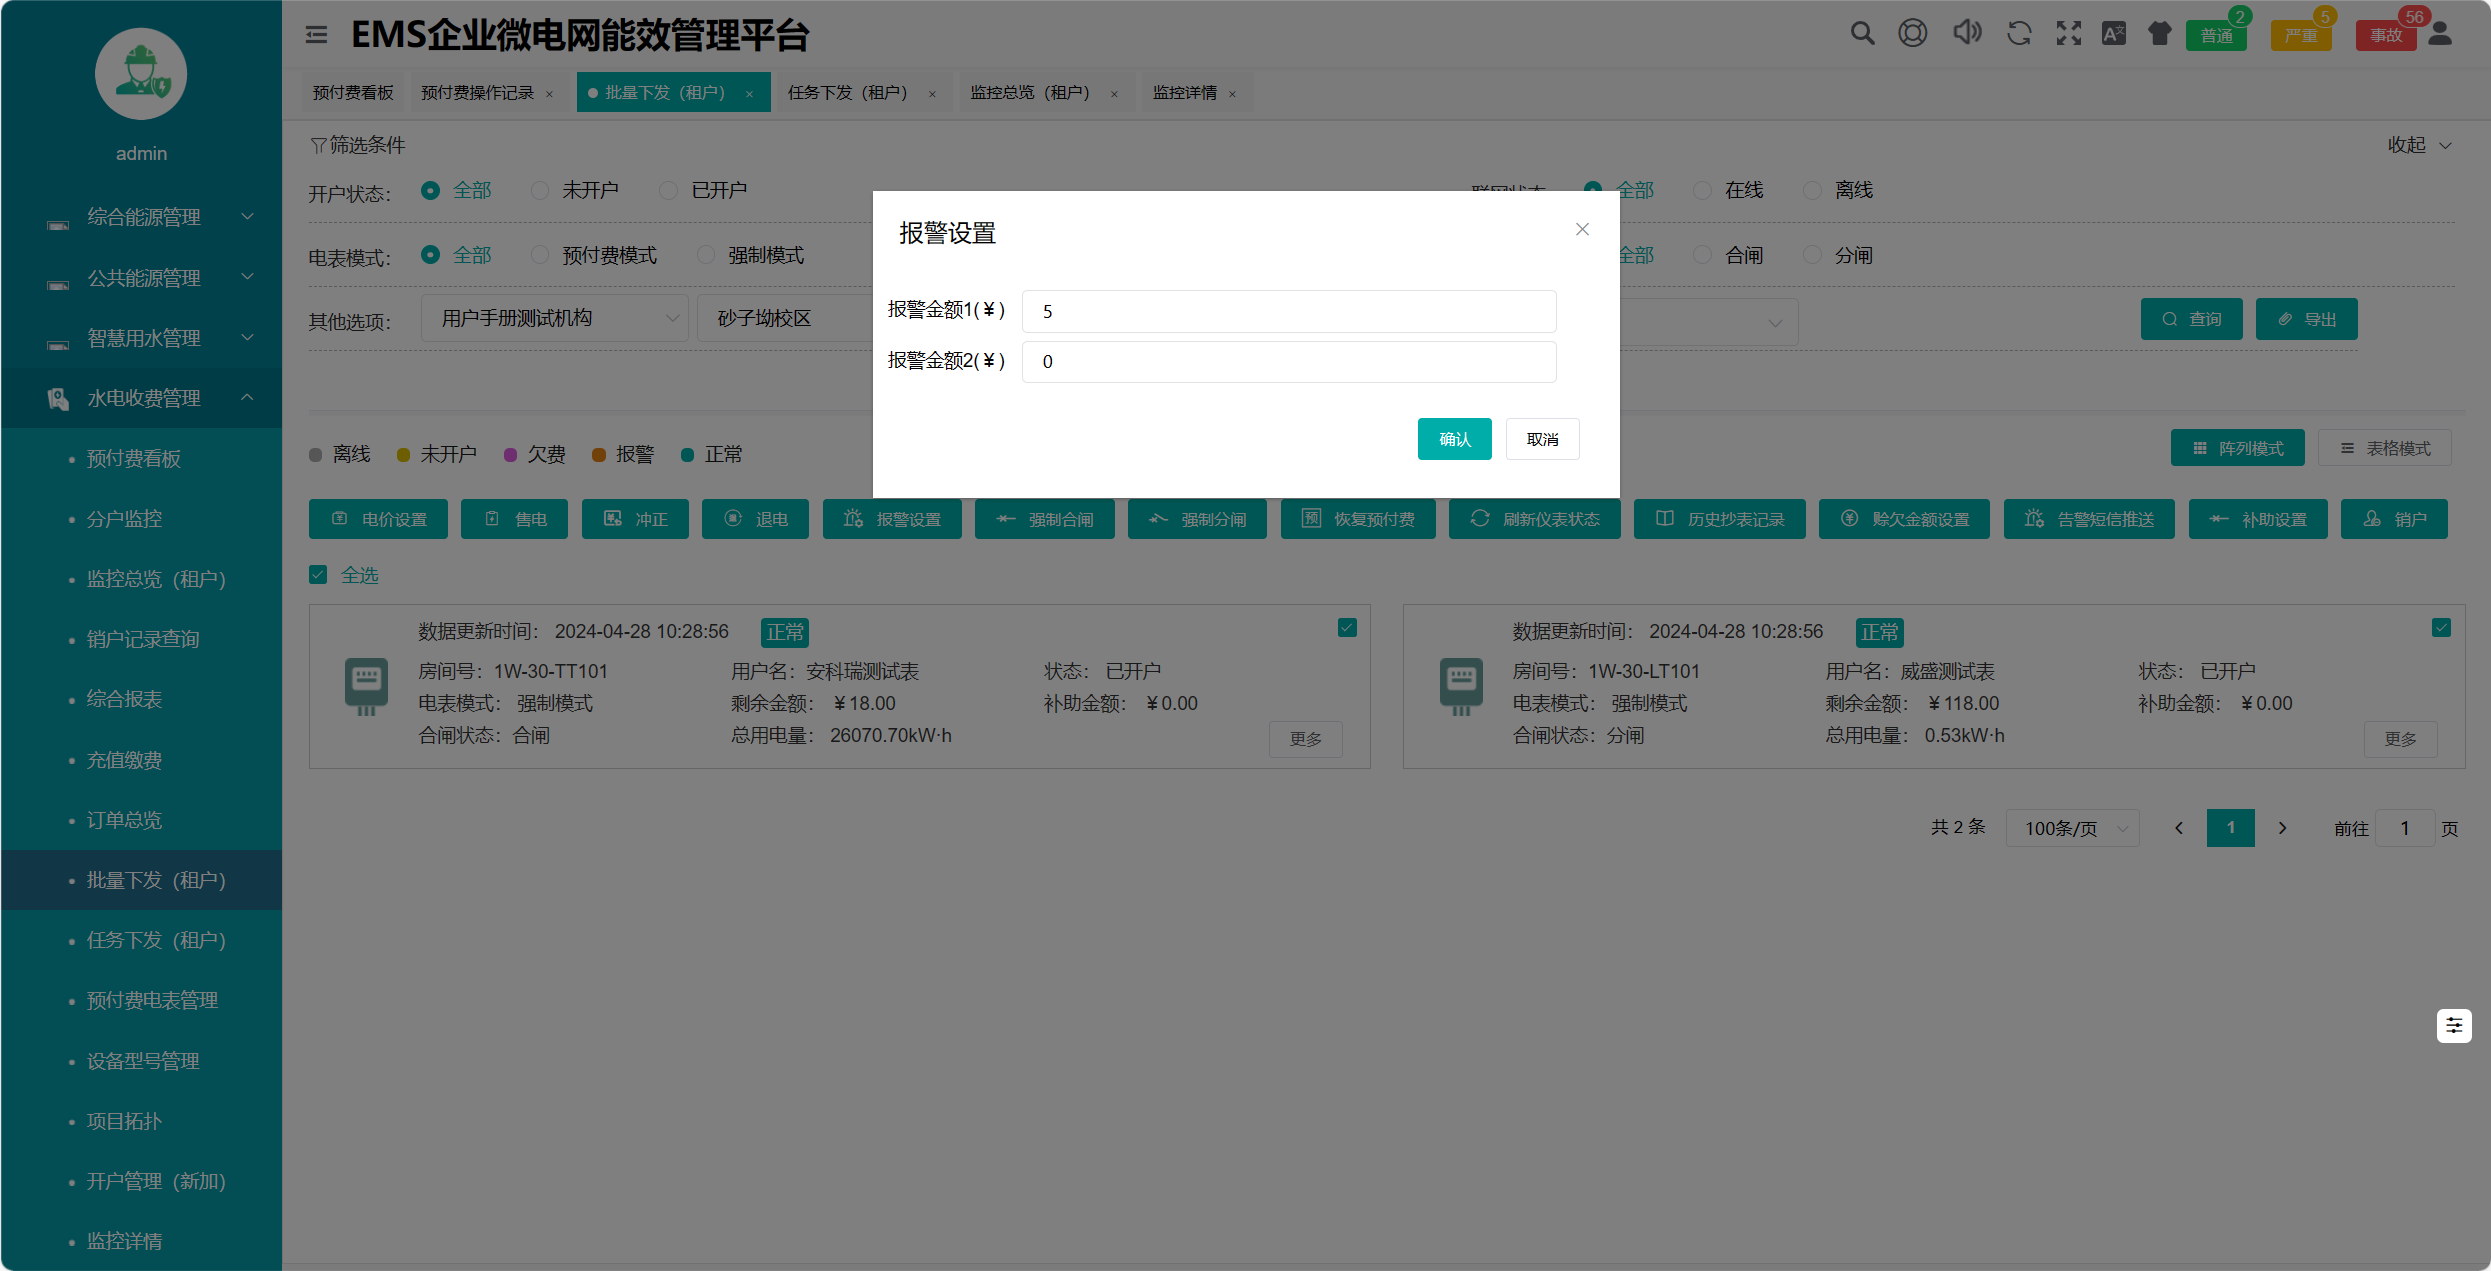This screenshot has width=2491, height=1271.
Task: Click the search magnifier icon in header
Action: click(1861, 34)
